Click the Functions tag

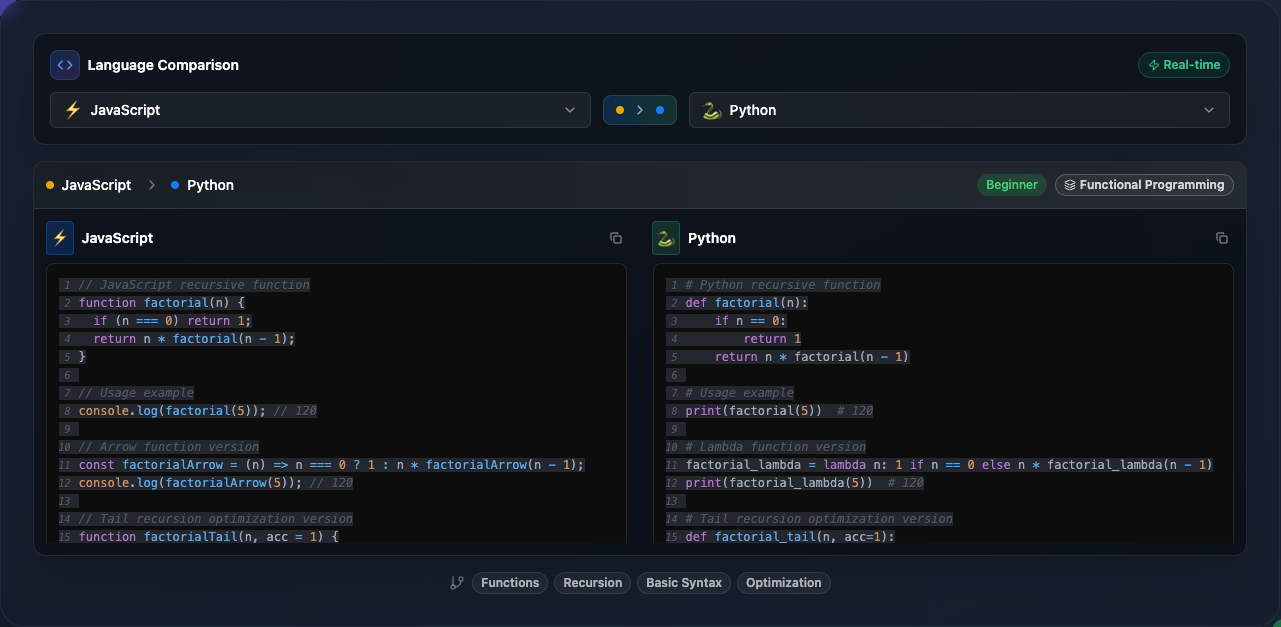510,583
